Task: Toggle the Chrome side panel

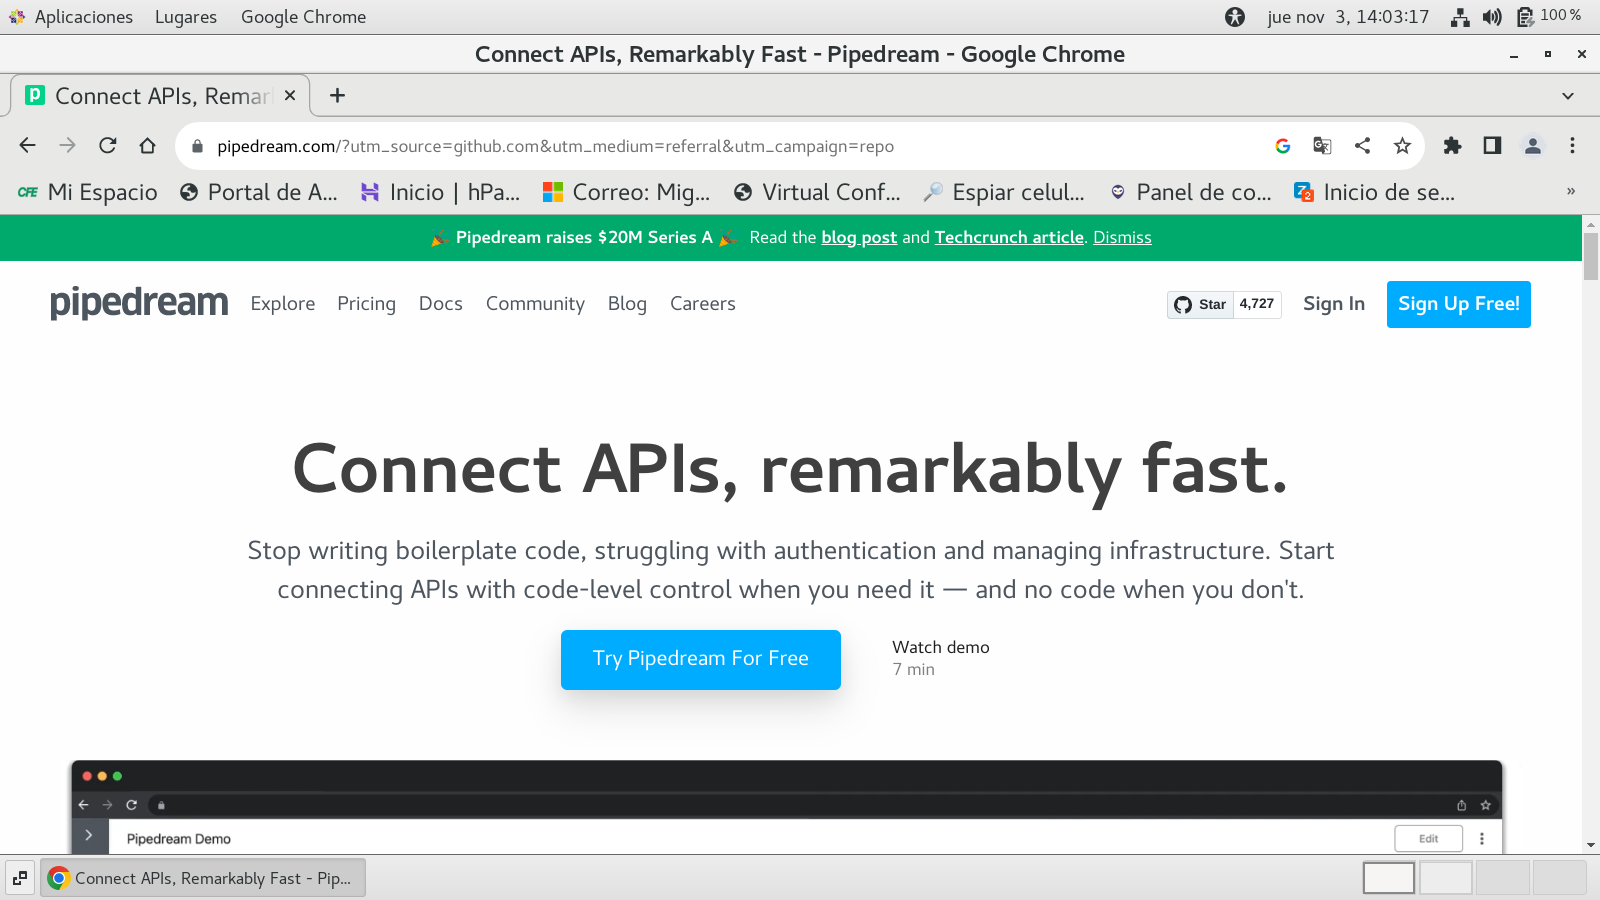Action: [1492, 146]
